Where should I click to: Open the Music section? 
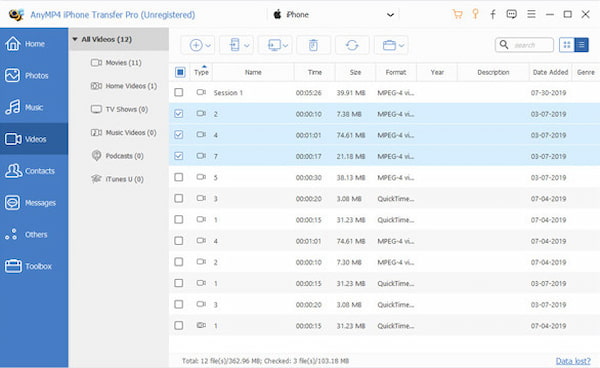pyautogui.click(x=34, y=107)
